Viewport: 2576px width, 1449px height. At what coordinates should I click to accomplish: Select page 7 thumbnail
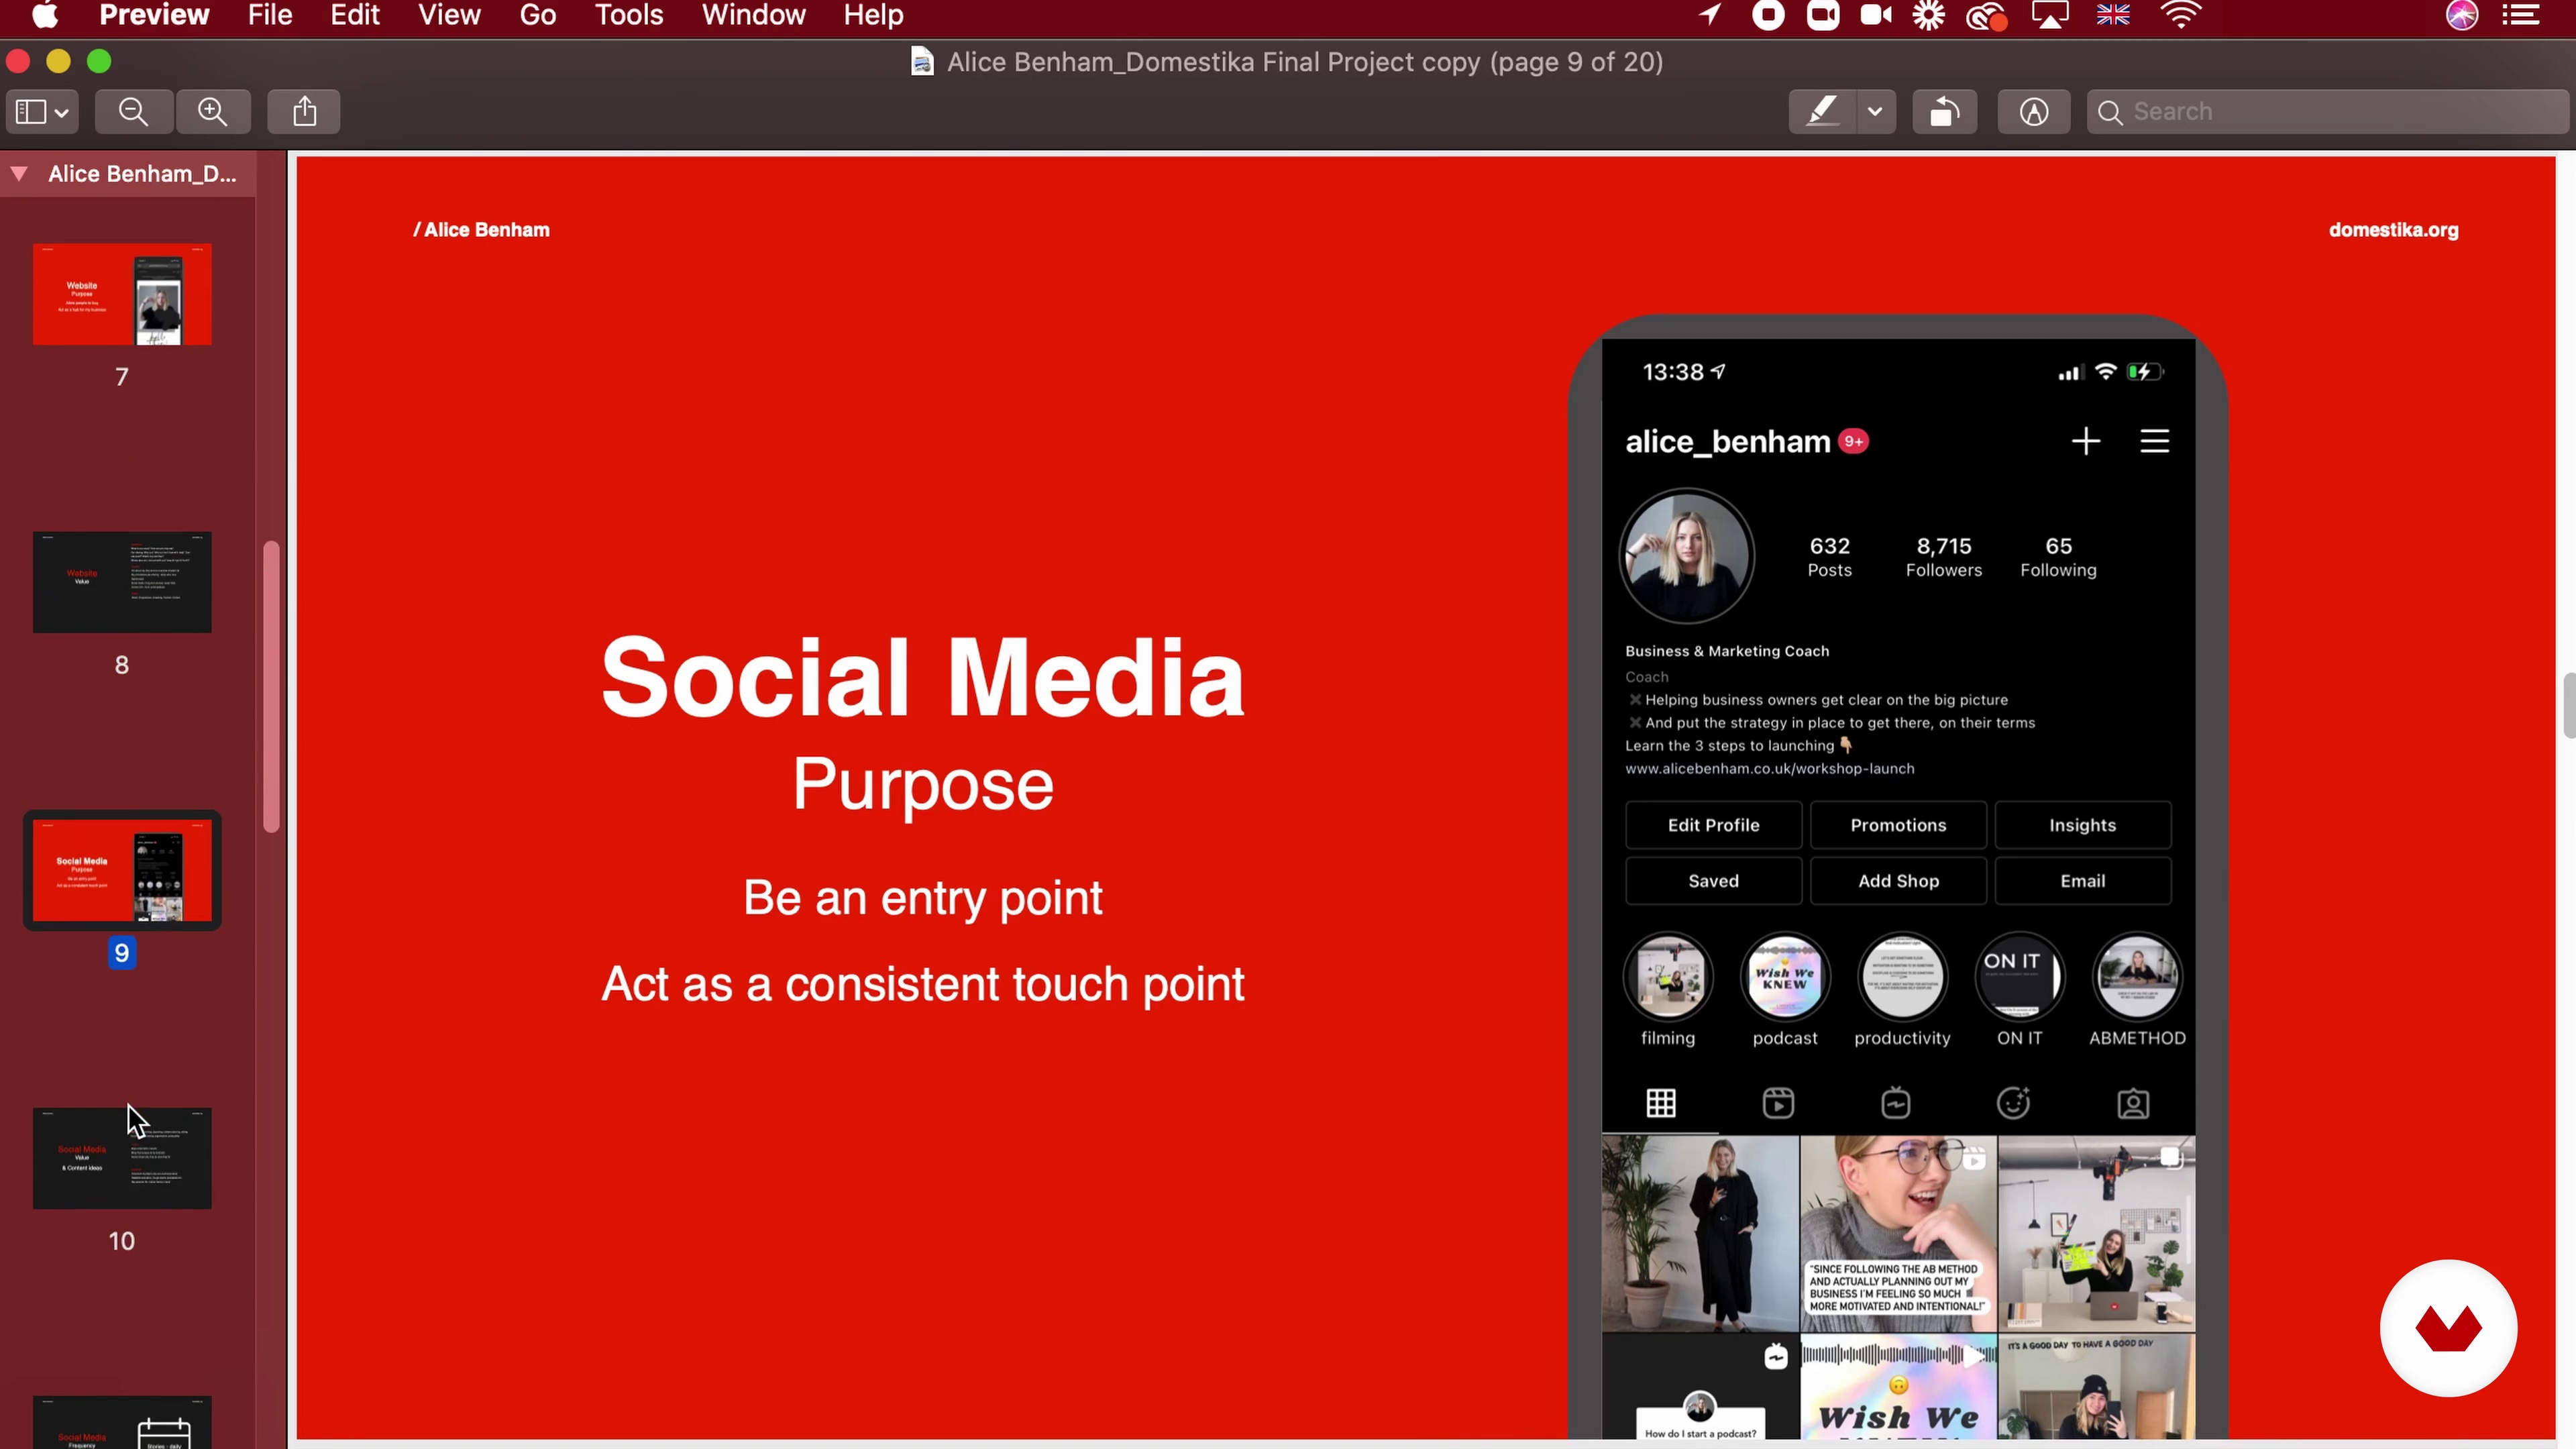[x=122, y=294]
